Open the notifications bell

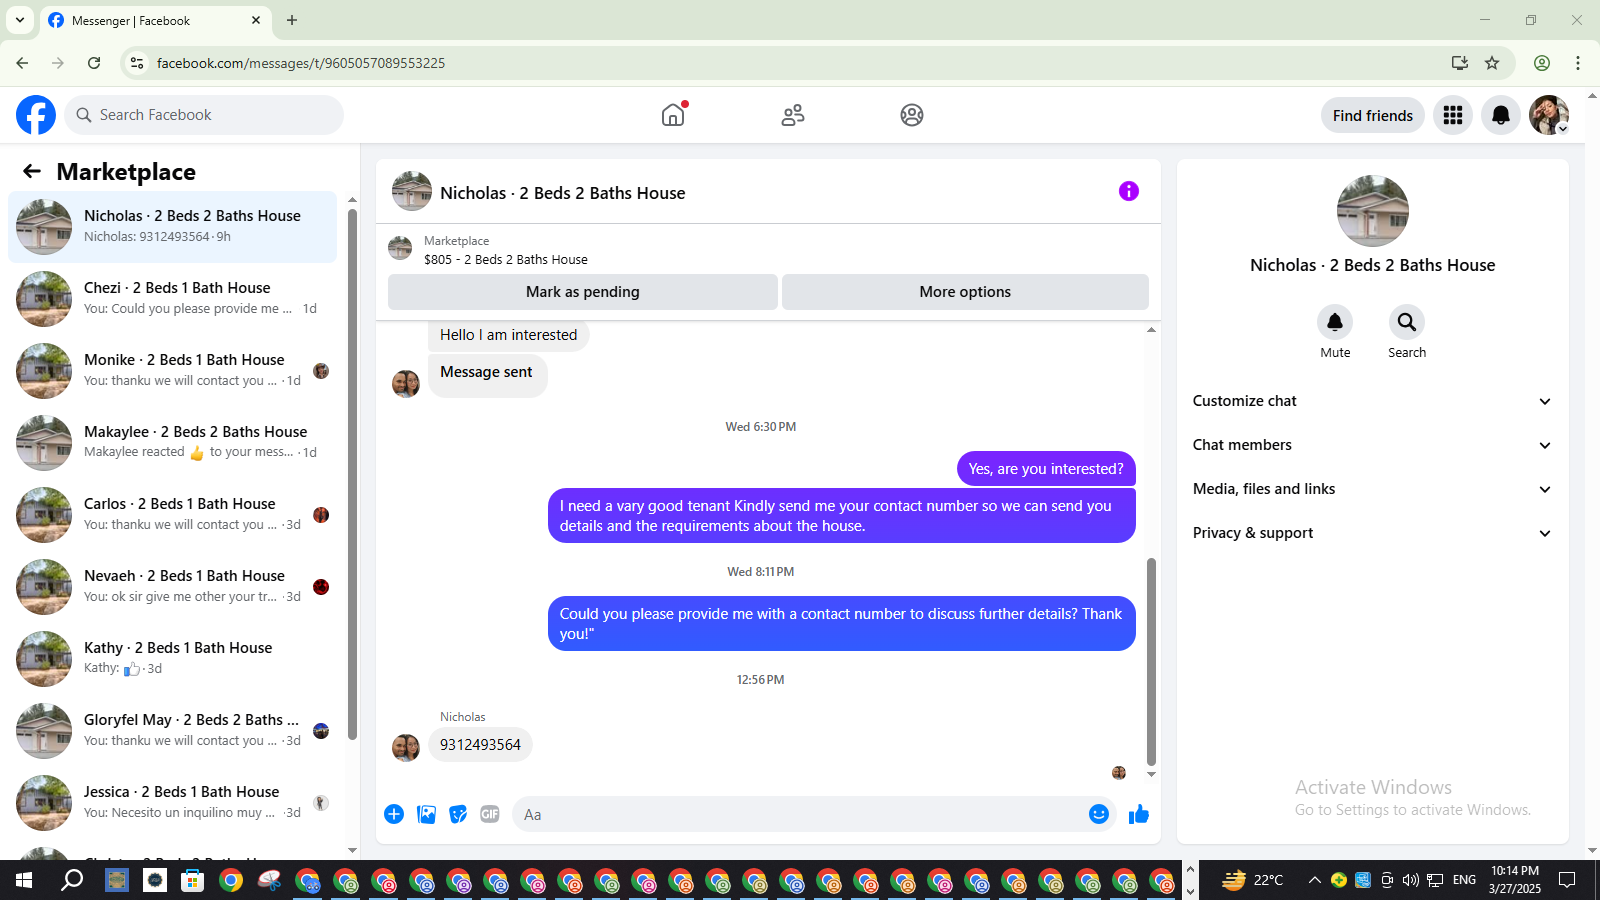point(1501,115)
